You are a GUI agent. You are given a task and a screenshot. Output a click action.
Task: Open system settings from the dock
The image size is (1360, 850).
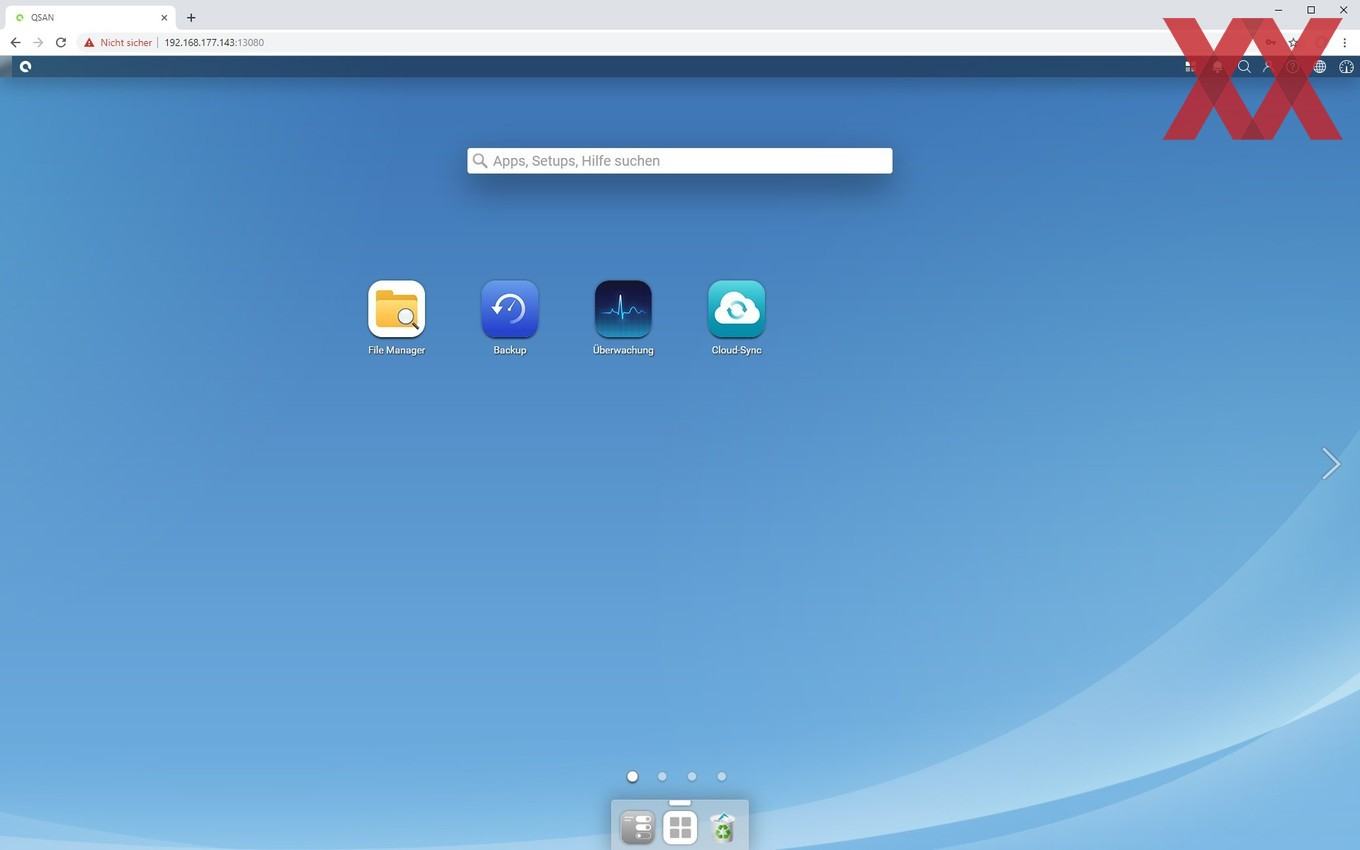pyautogui.click(x=637, y=828)
